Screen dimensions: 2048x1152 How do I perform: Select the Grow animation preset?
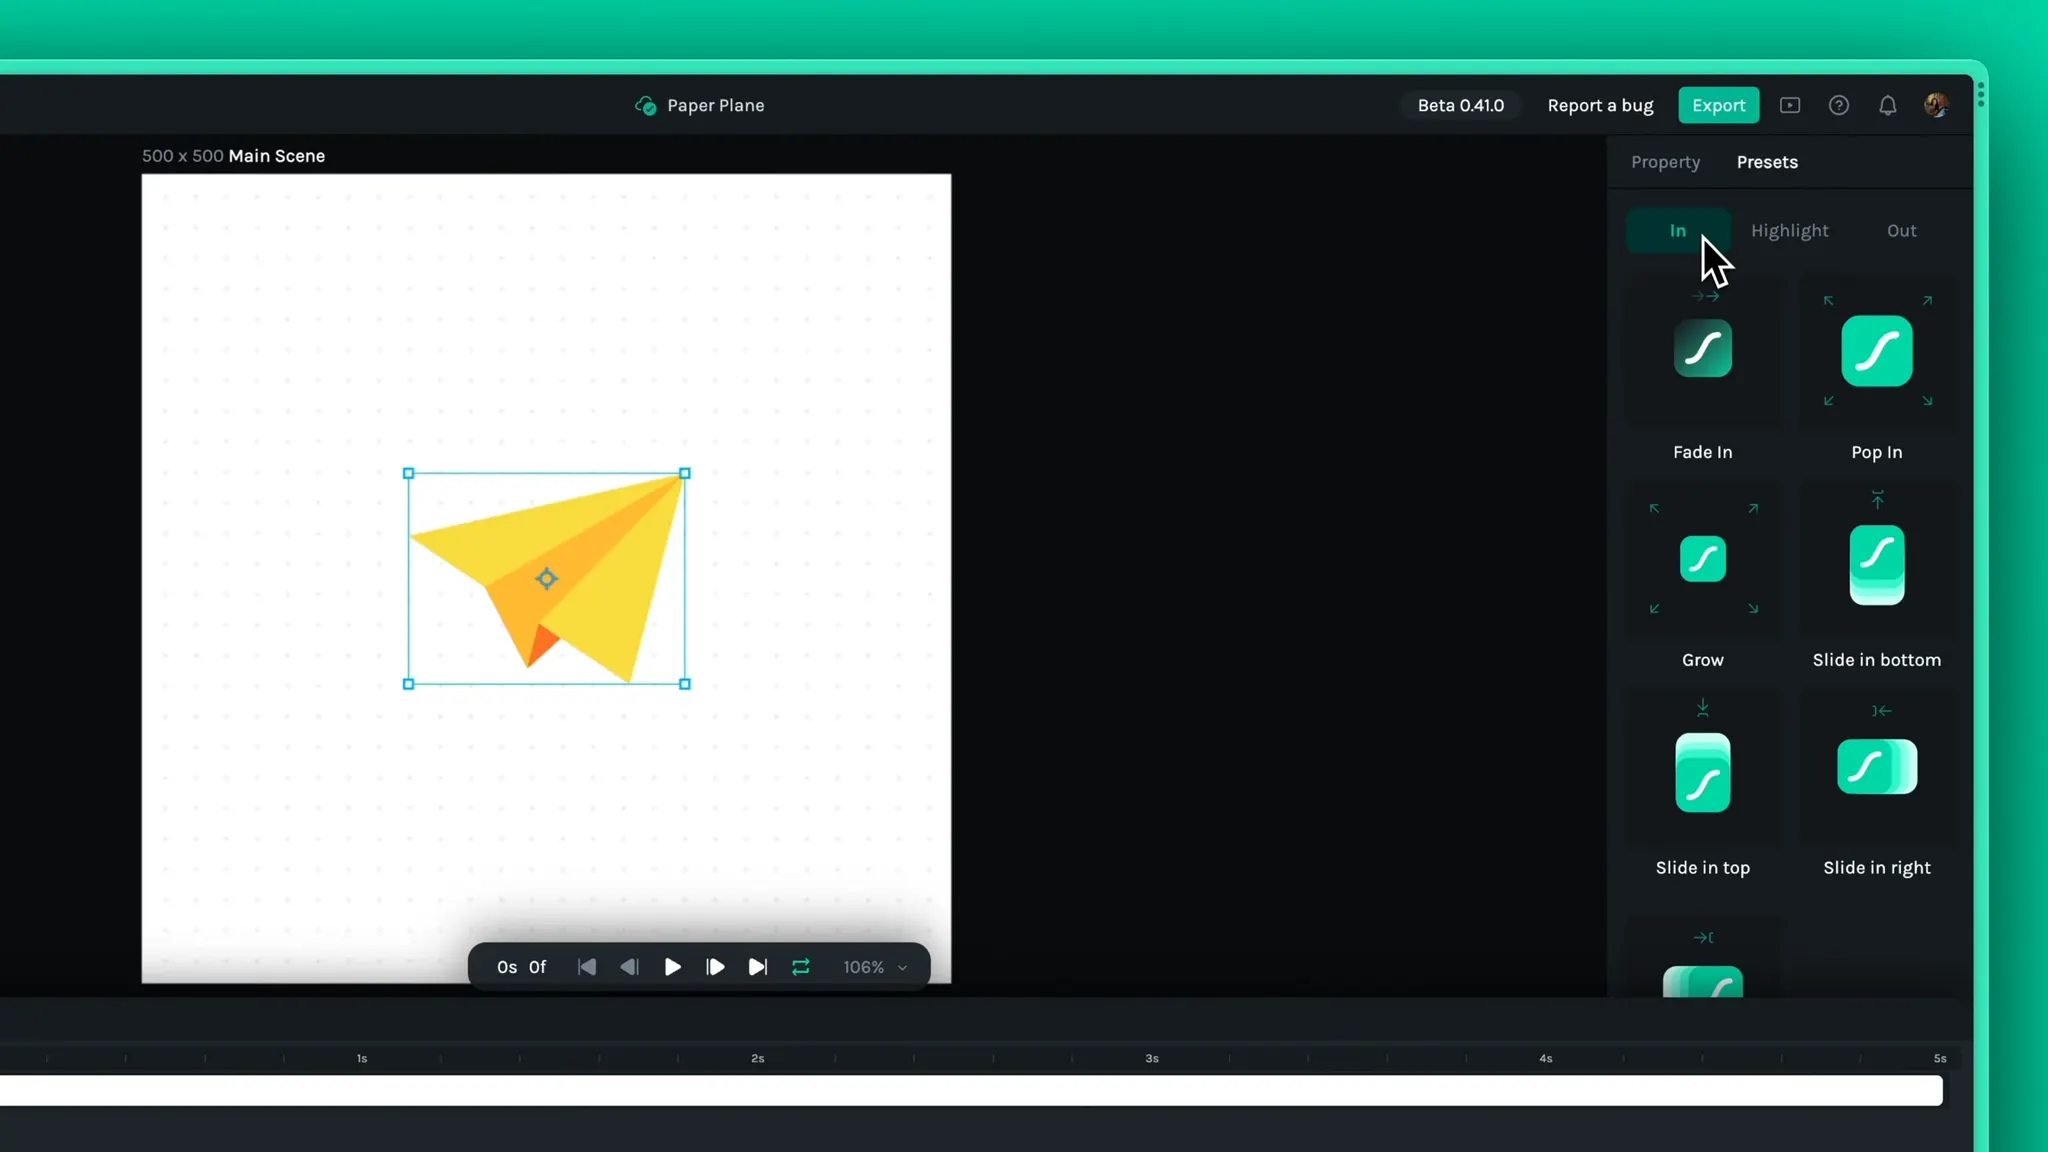(x=1702, y=559)
